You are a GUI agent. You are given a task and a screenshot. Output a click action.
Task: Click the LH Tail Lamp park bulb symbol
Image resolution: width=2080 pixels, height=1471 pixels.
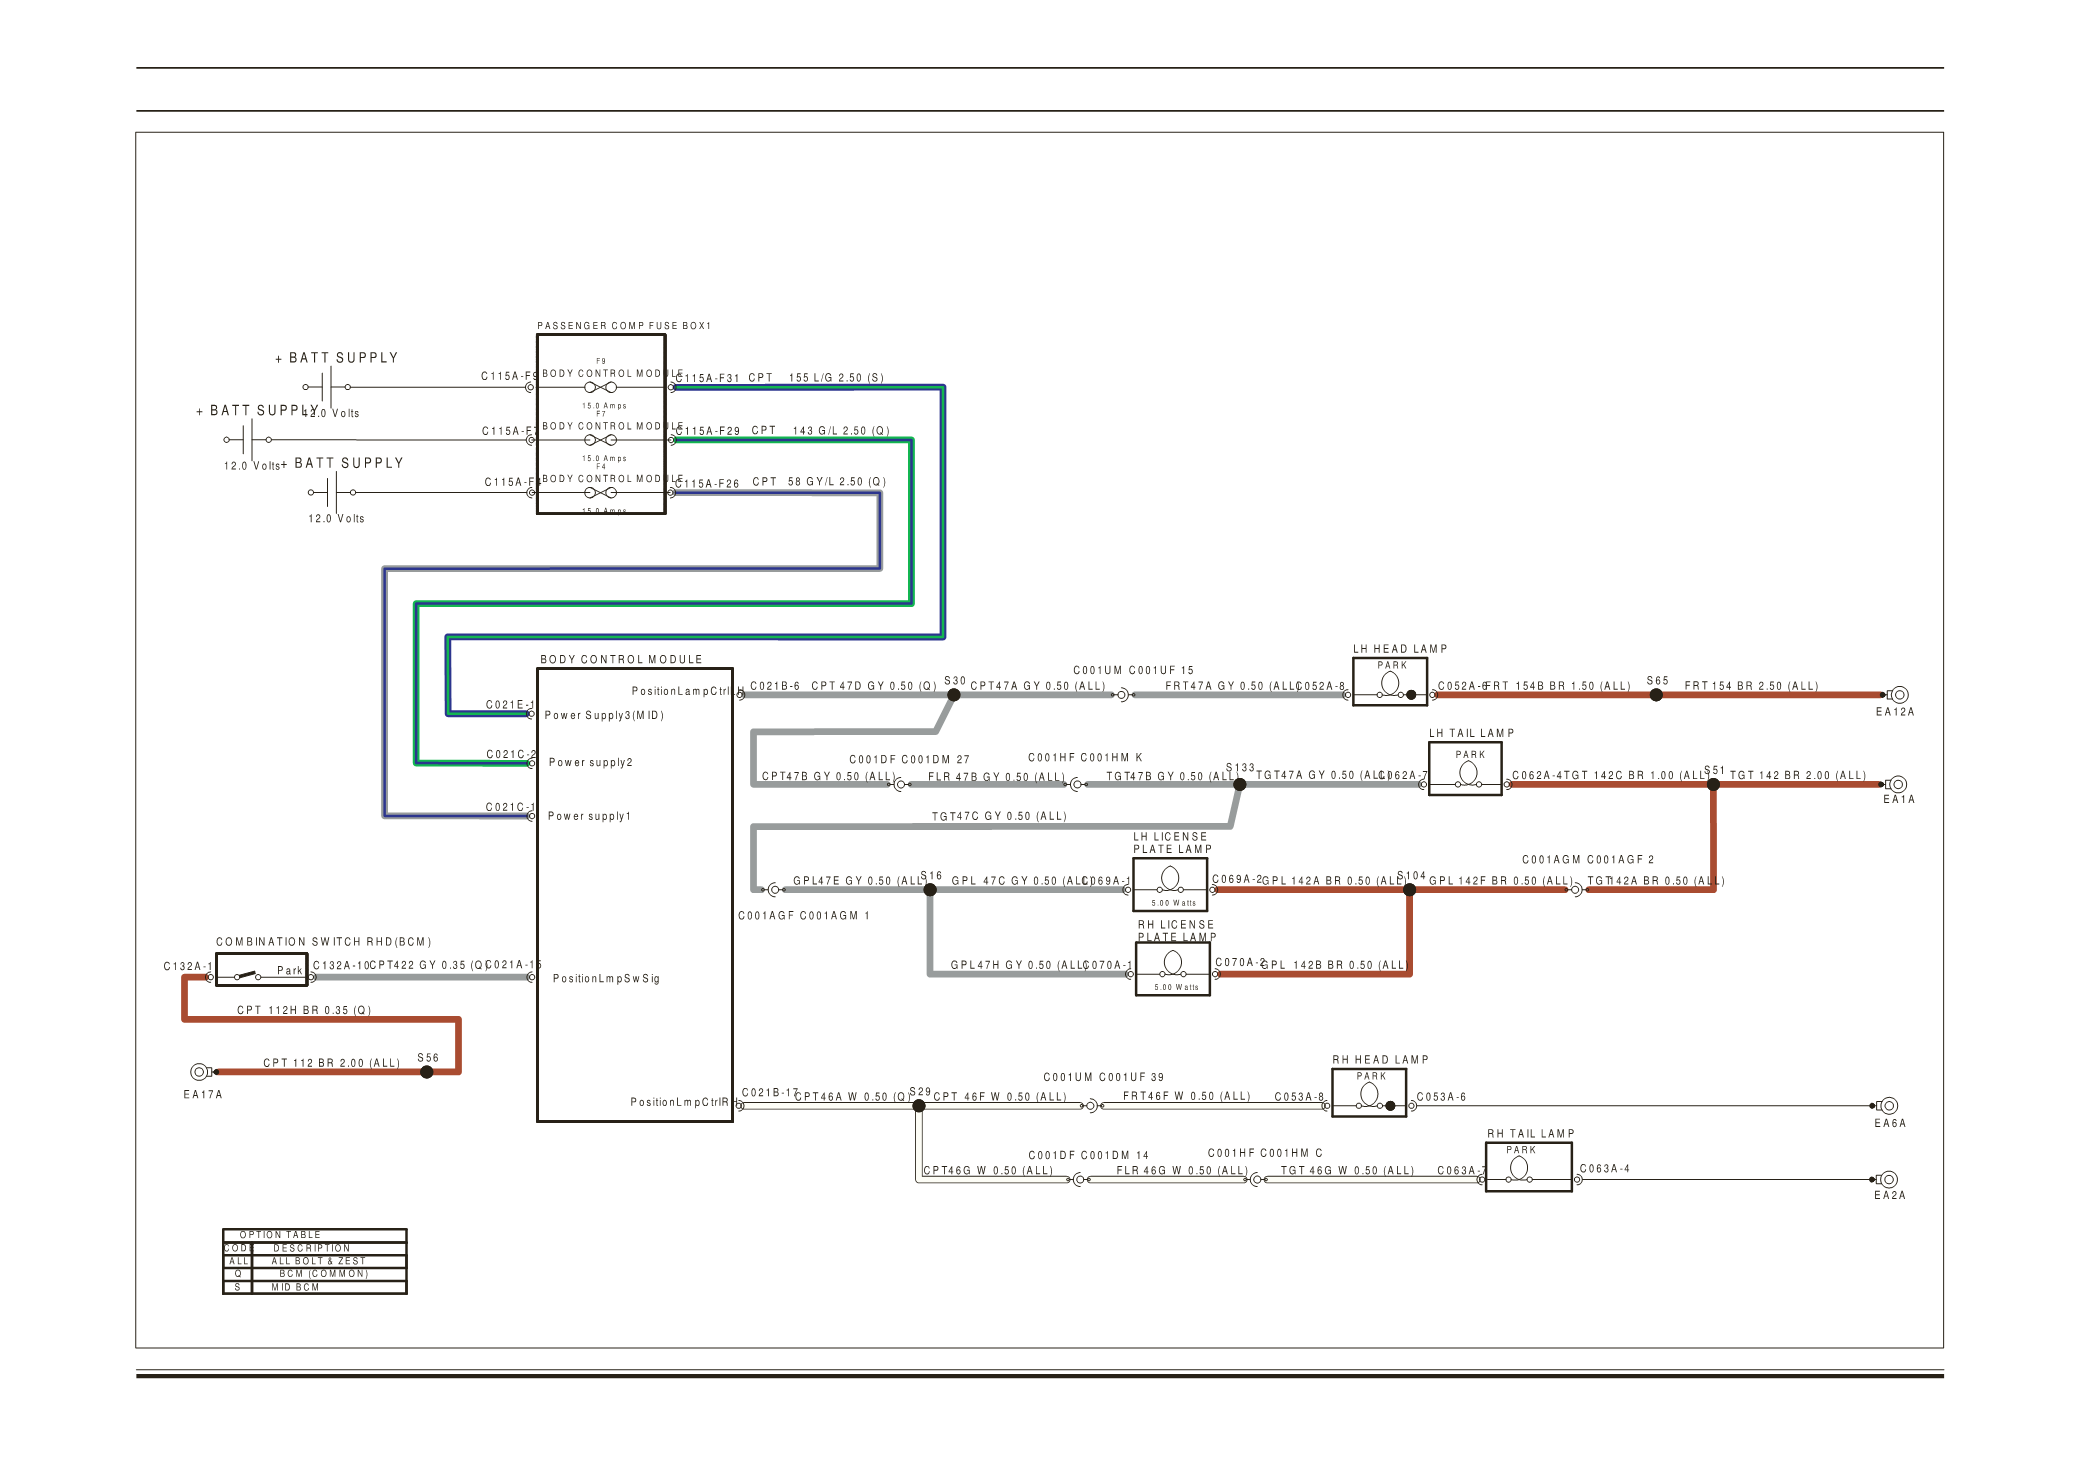1467,773
